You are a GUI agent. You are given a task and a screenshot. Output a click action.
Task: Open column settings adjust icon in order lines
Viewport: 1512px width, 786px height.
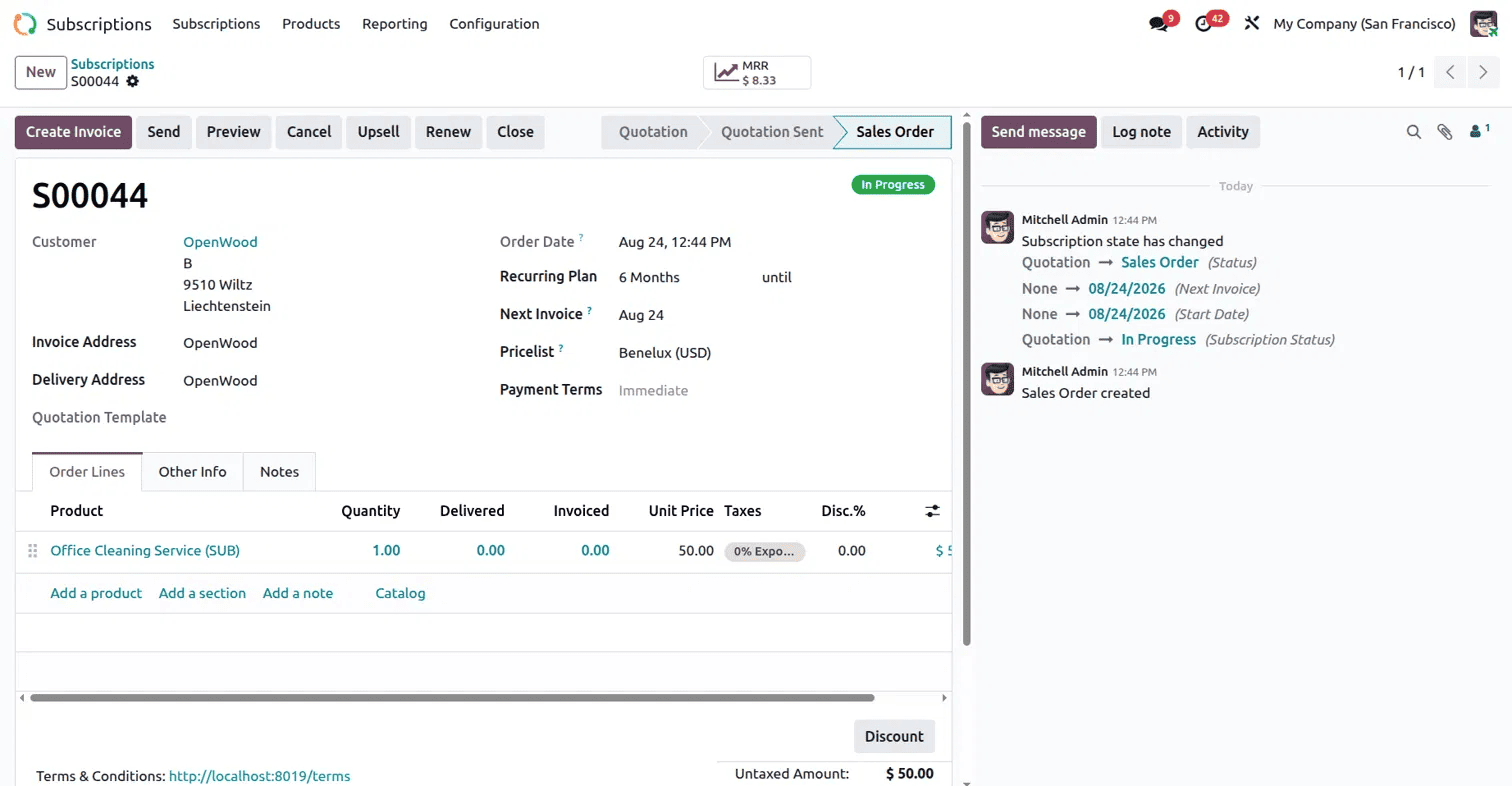tap(932, 511)
